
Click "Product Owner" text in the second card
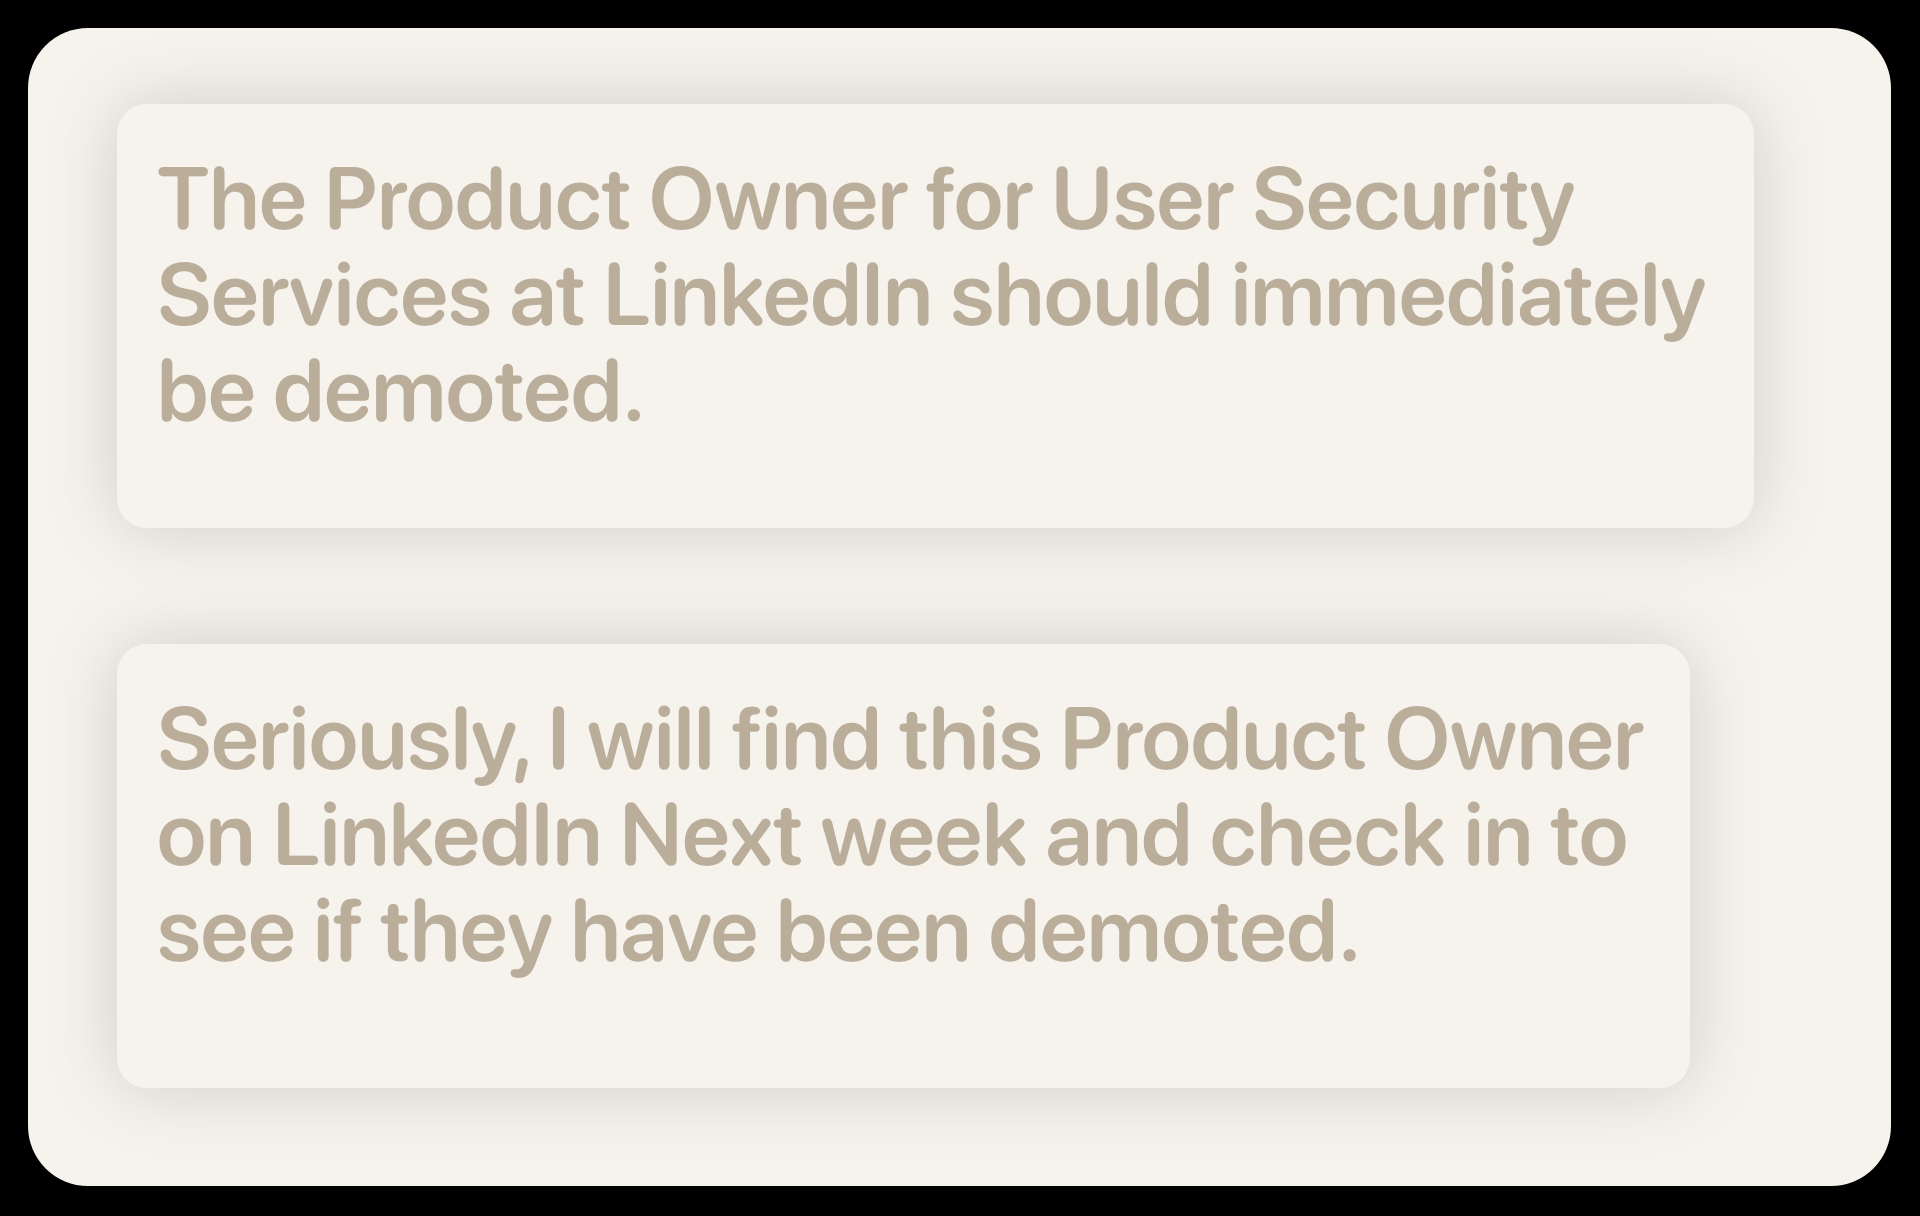[1352, 740]
